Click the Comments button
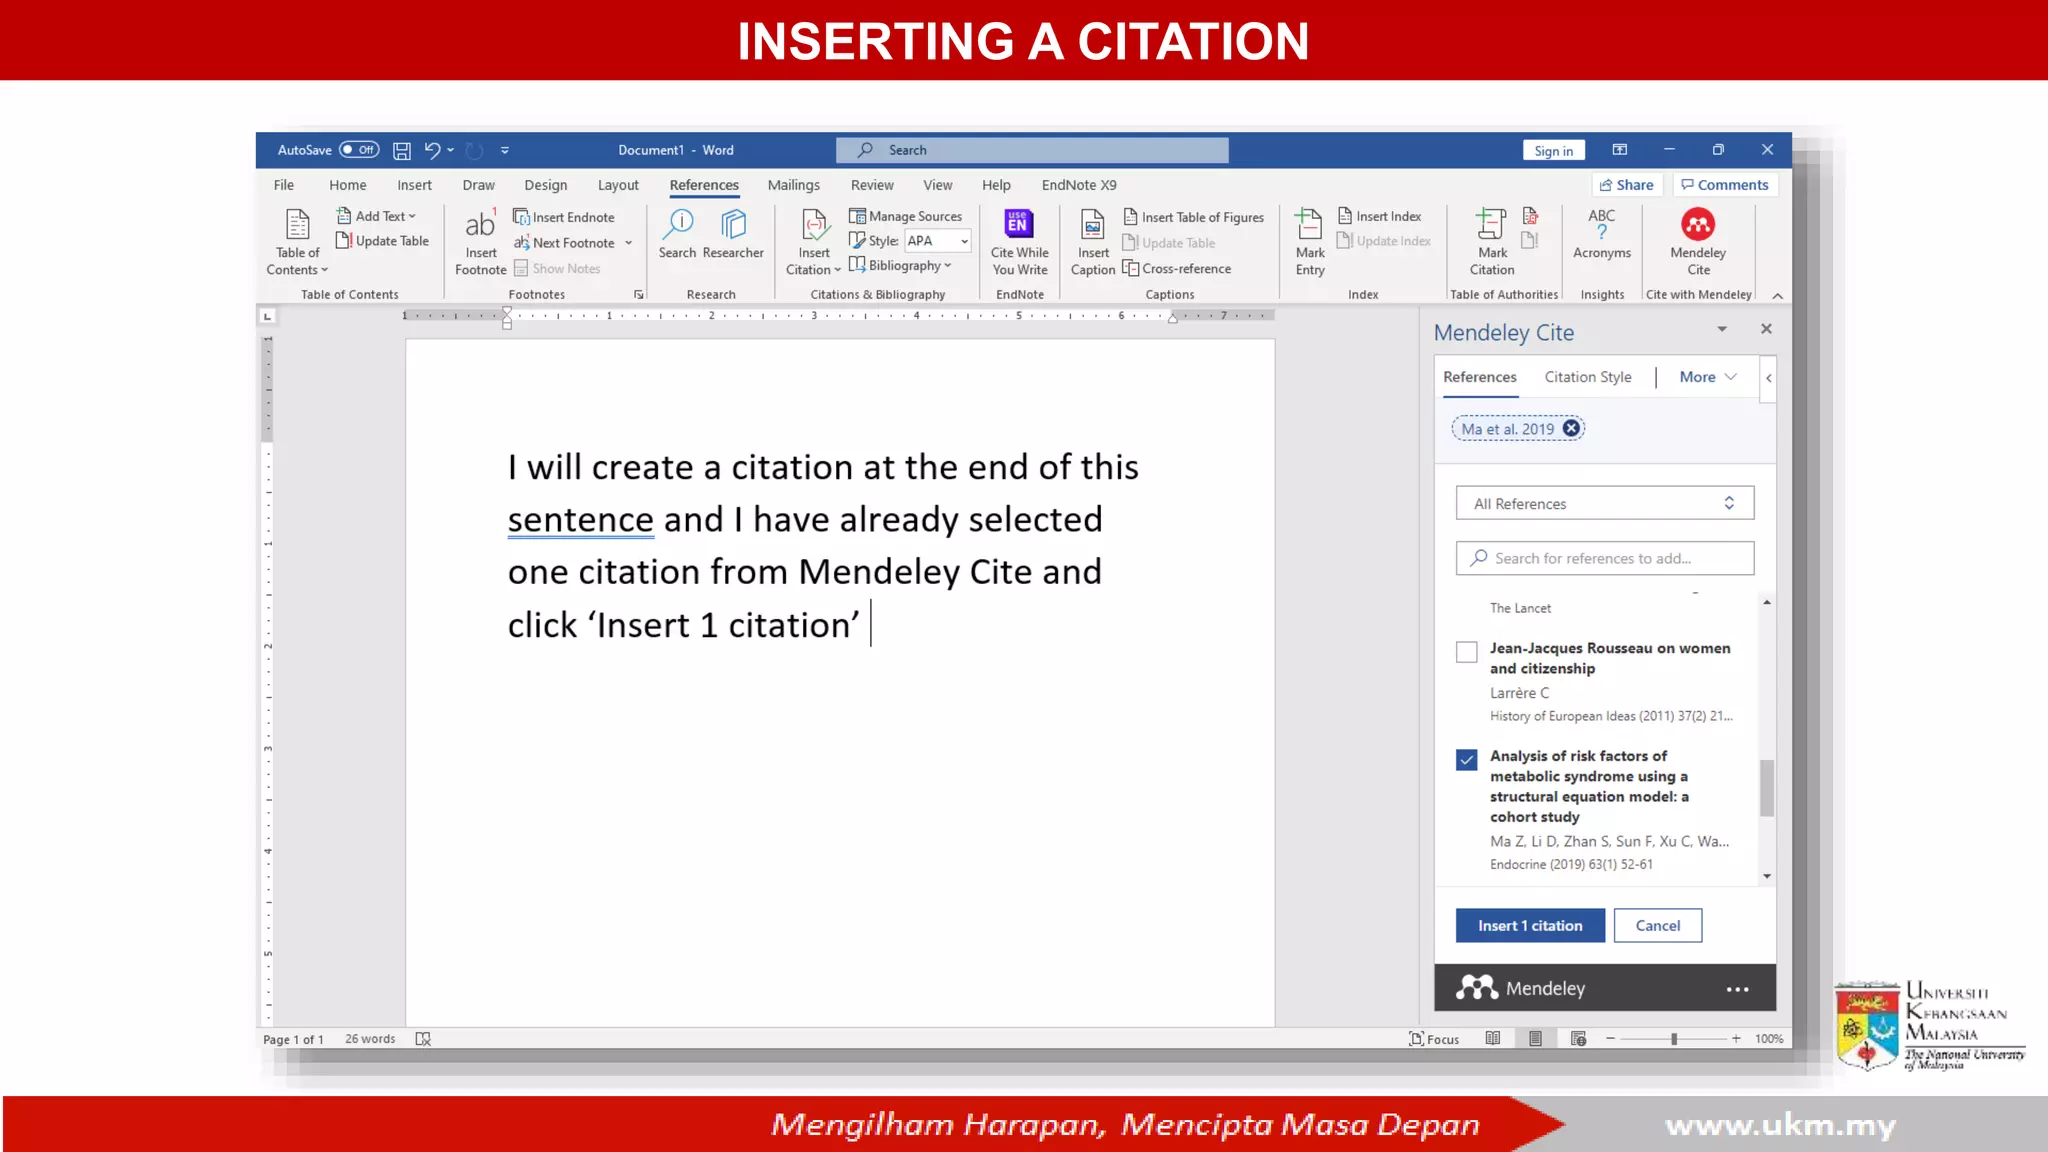 pyautogui.click(x=1725, y=185)
